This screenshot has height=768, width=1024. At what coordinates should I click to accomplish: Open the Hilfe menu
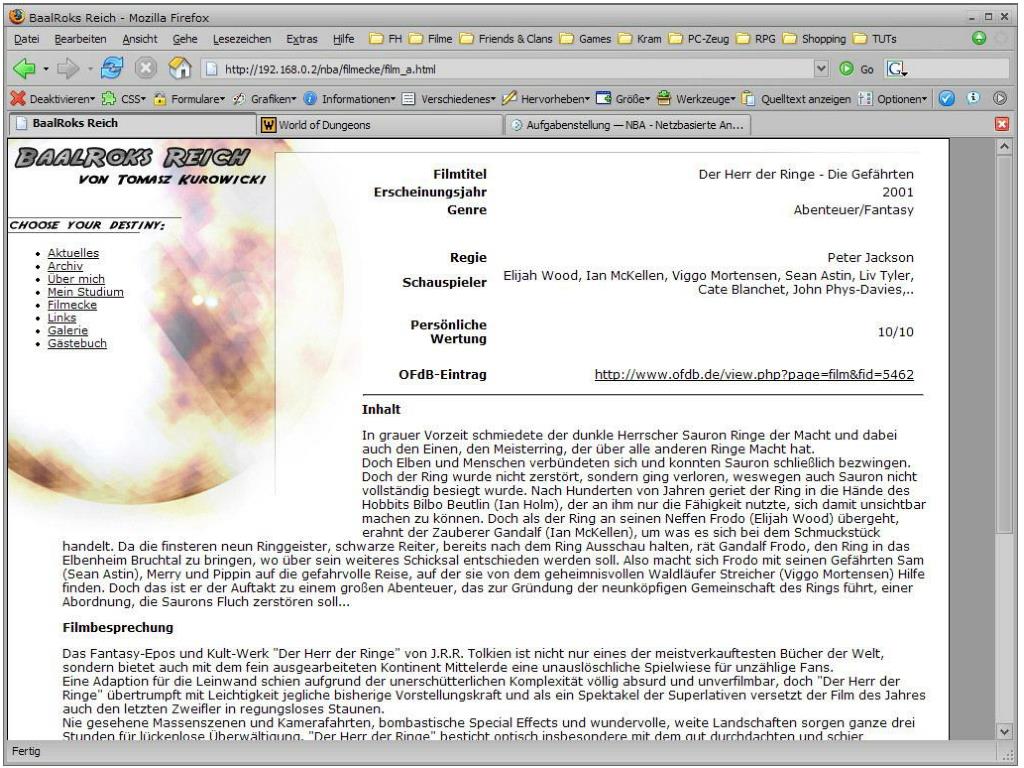point(344,39)
